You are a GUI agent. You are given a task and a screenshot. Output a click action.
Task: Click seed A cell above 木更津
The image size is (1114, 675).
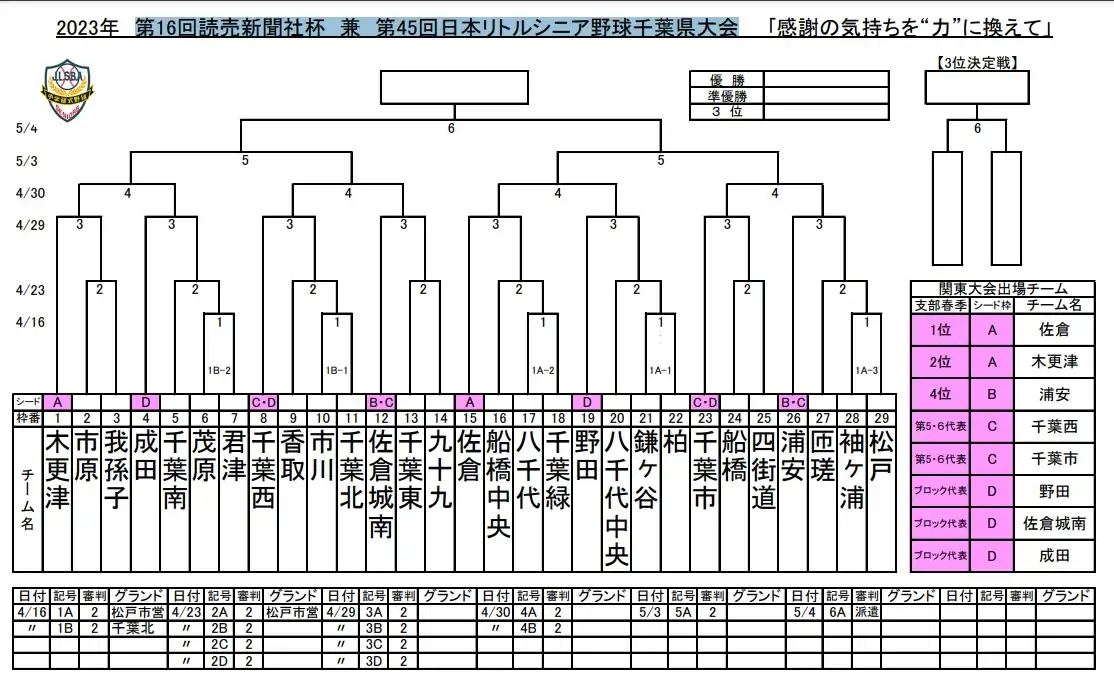click(x=58, y=402)
